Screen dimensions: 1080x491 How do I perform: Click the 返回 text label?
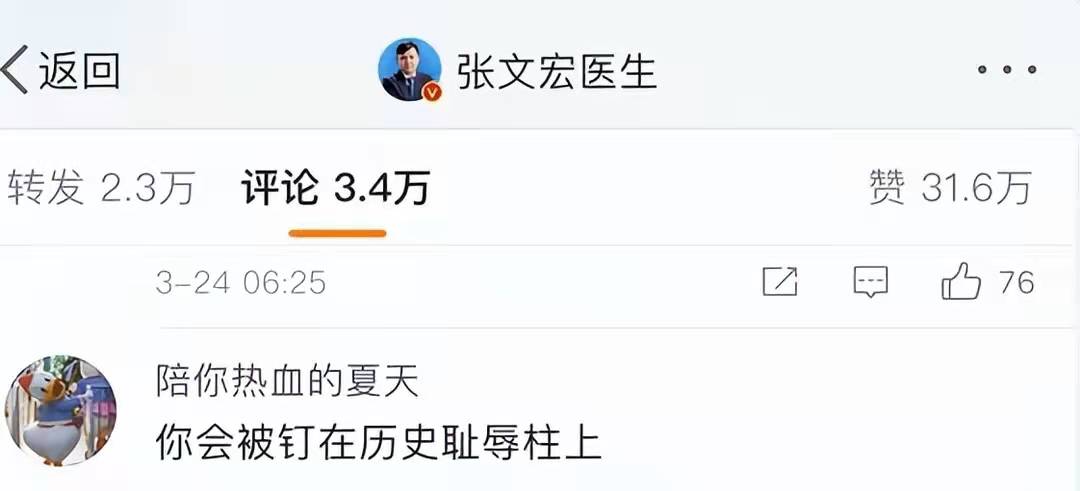point(80,70)
